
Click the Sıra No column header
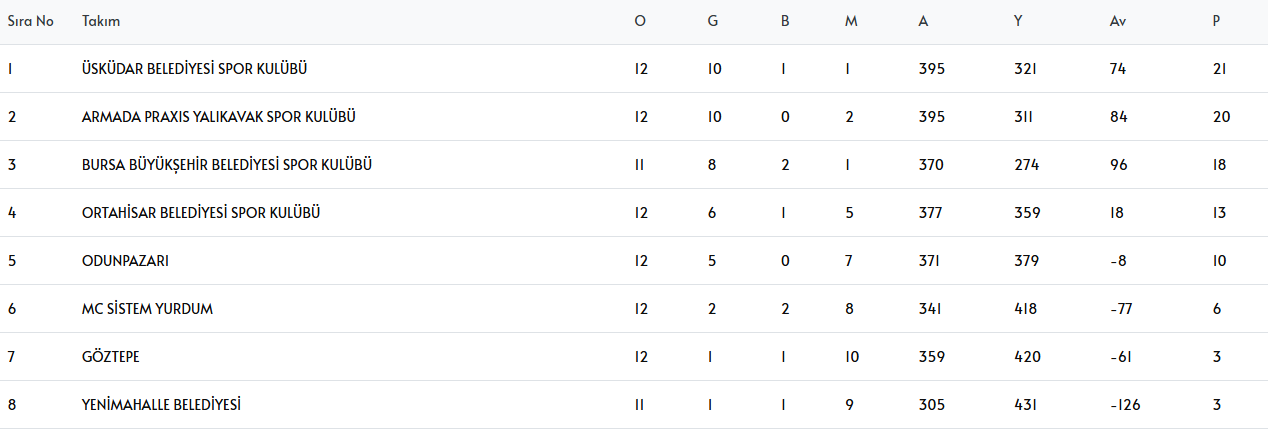click(30, 21)
